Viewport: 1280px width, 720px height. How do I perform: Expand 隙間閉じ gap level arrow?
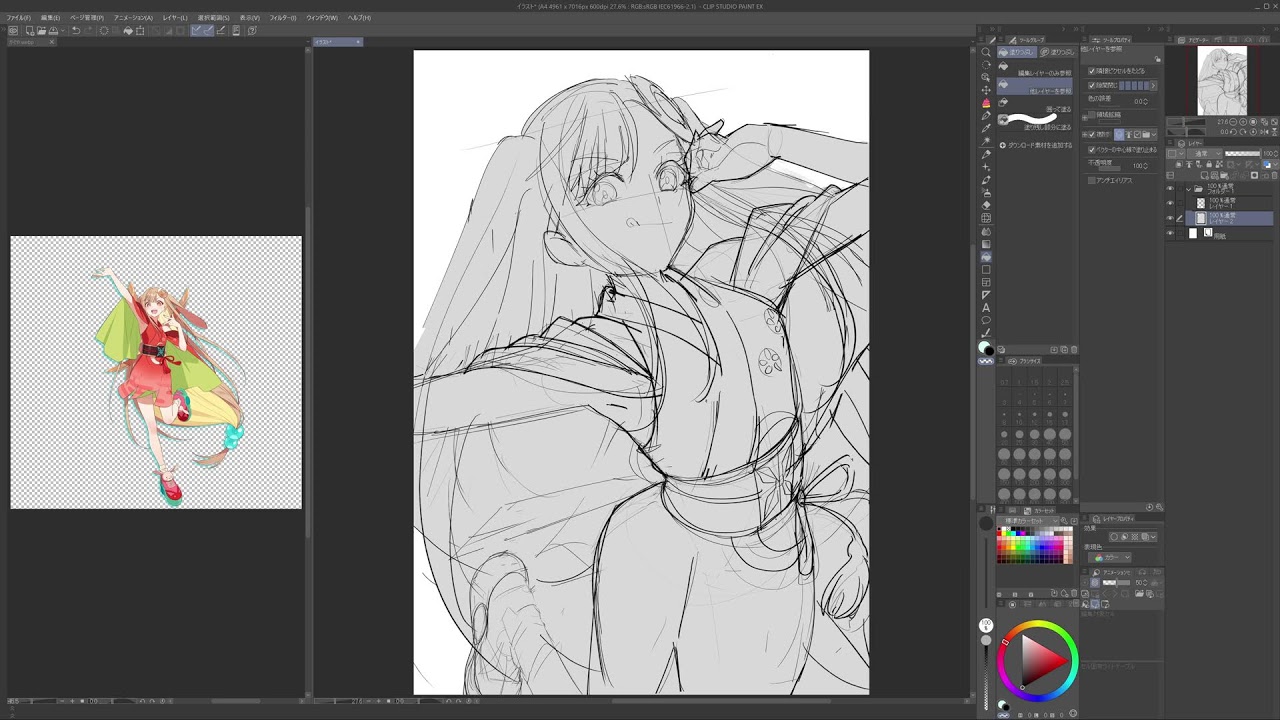click(1153, 85)
